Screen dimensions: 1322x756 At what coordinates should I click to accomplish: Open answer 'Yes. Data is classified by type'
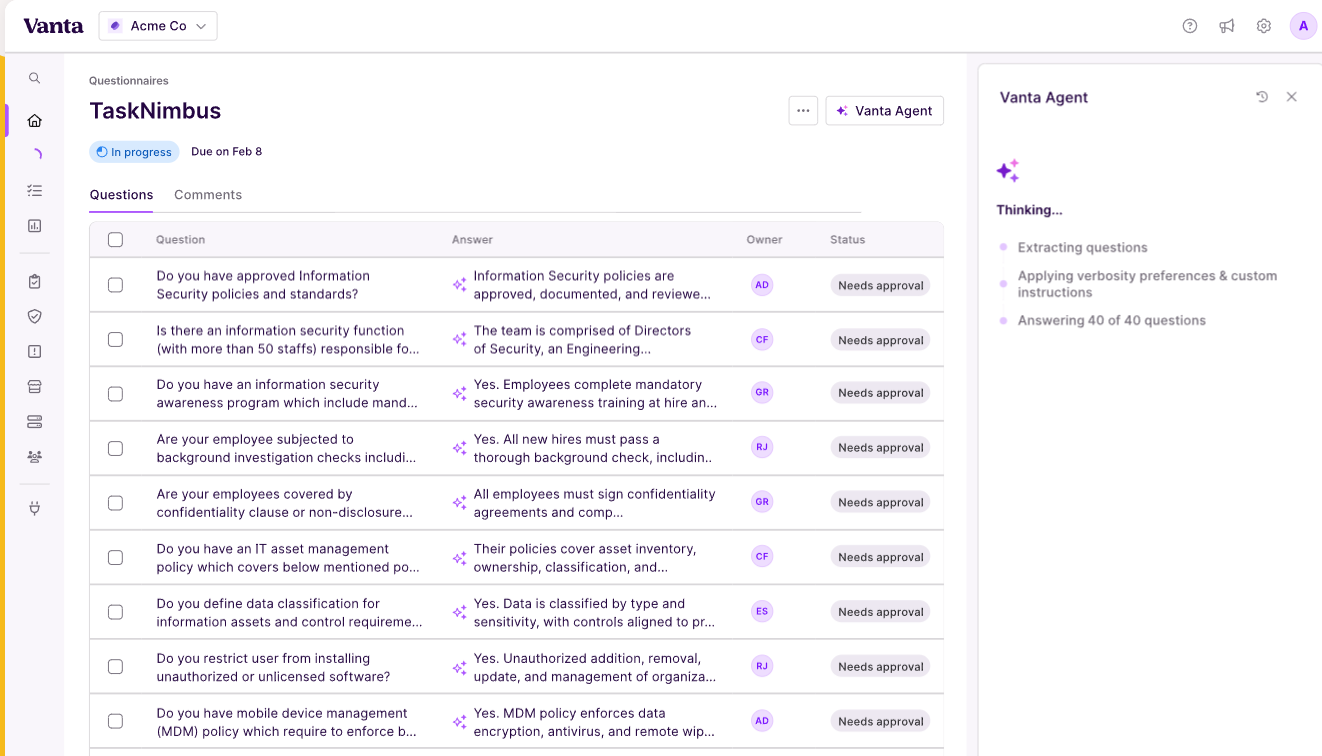(594, 612)
